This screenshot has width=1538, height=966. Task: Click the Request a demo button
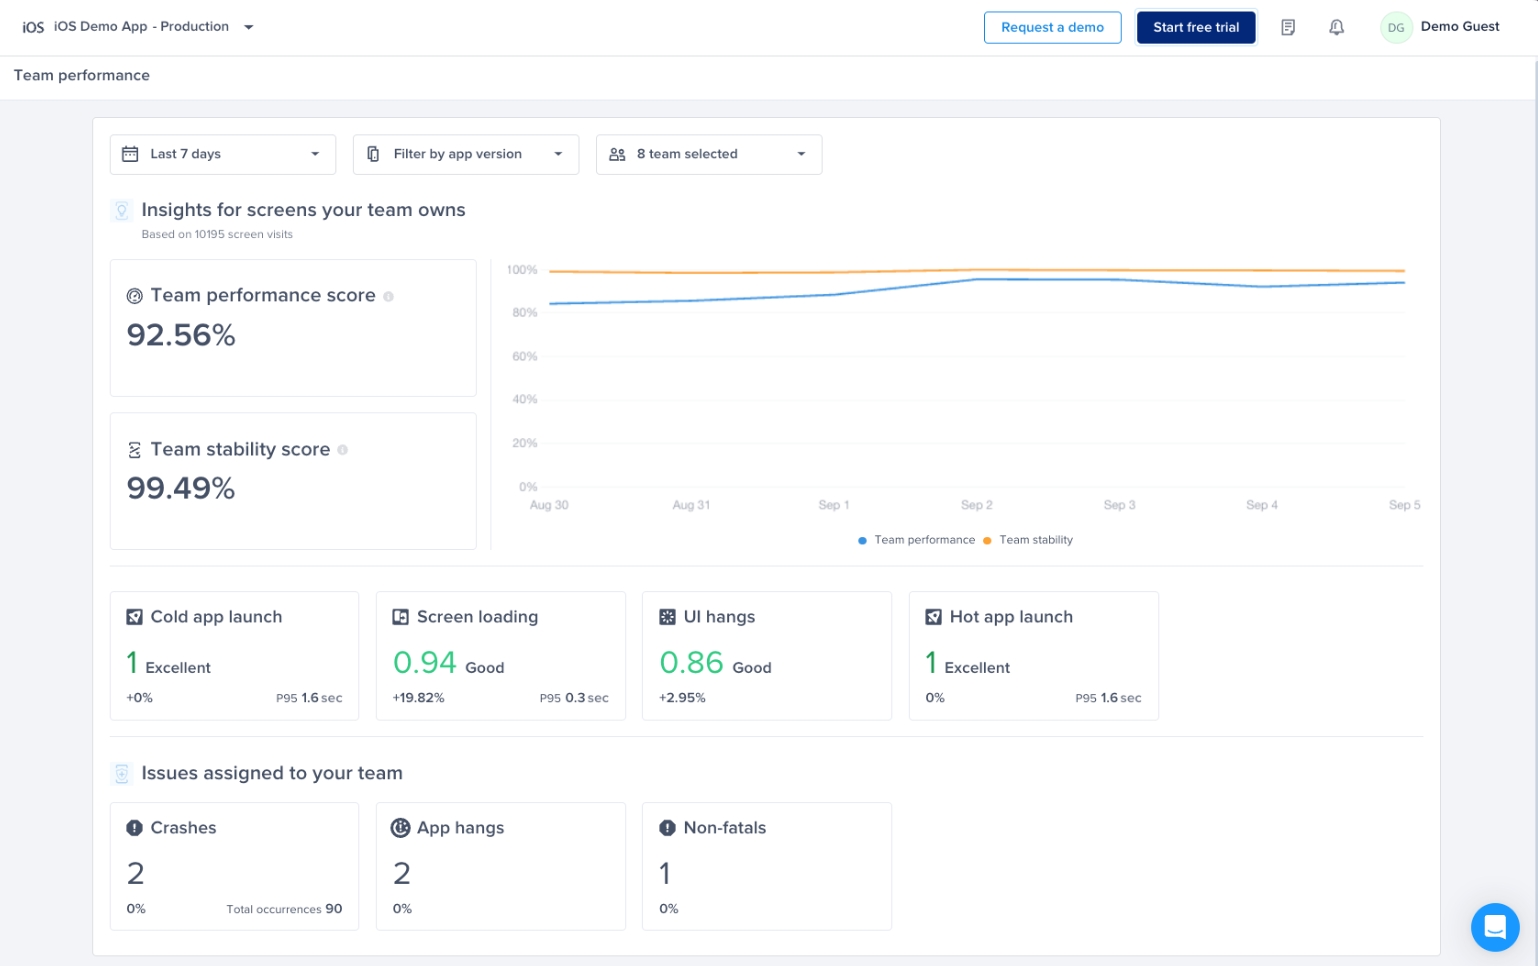[x=1052, y=27]
